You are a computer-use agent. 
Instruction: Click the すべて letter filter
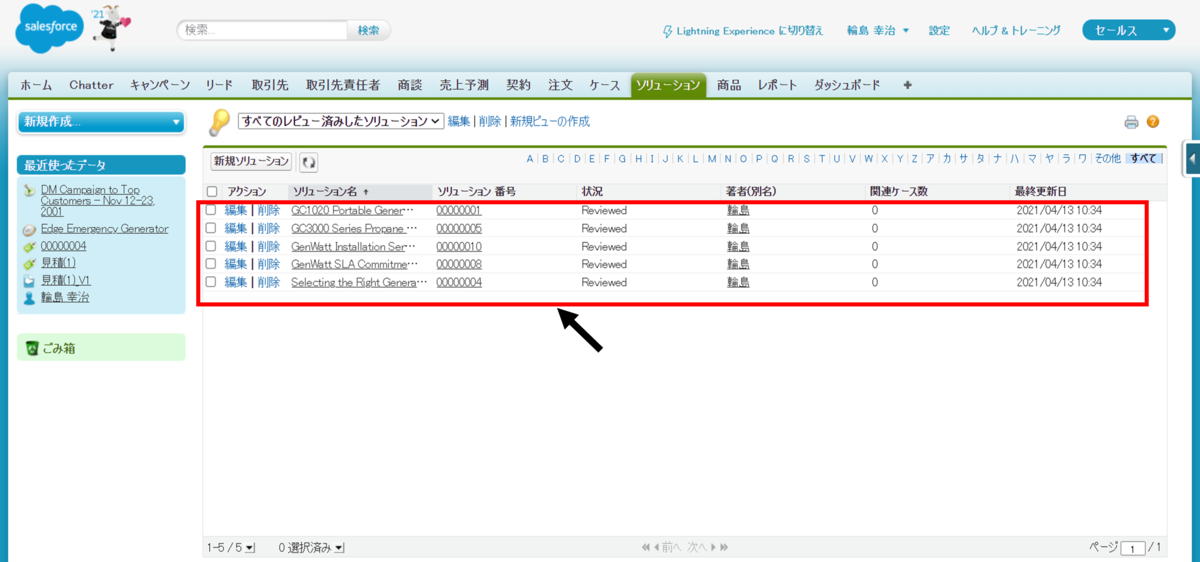1143,158
